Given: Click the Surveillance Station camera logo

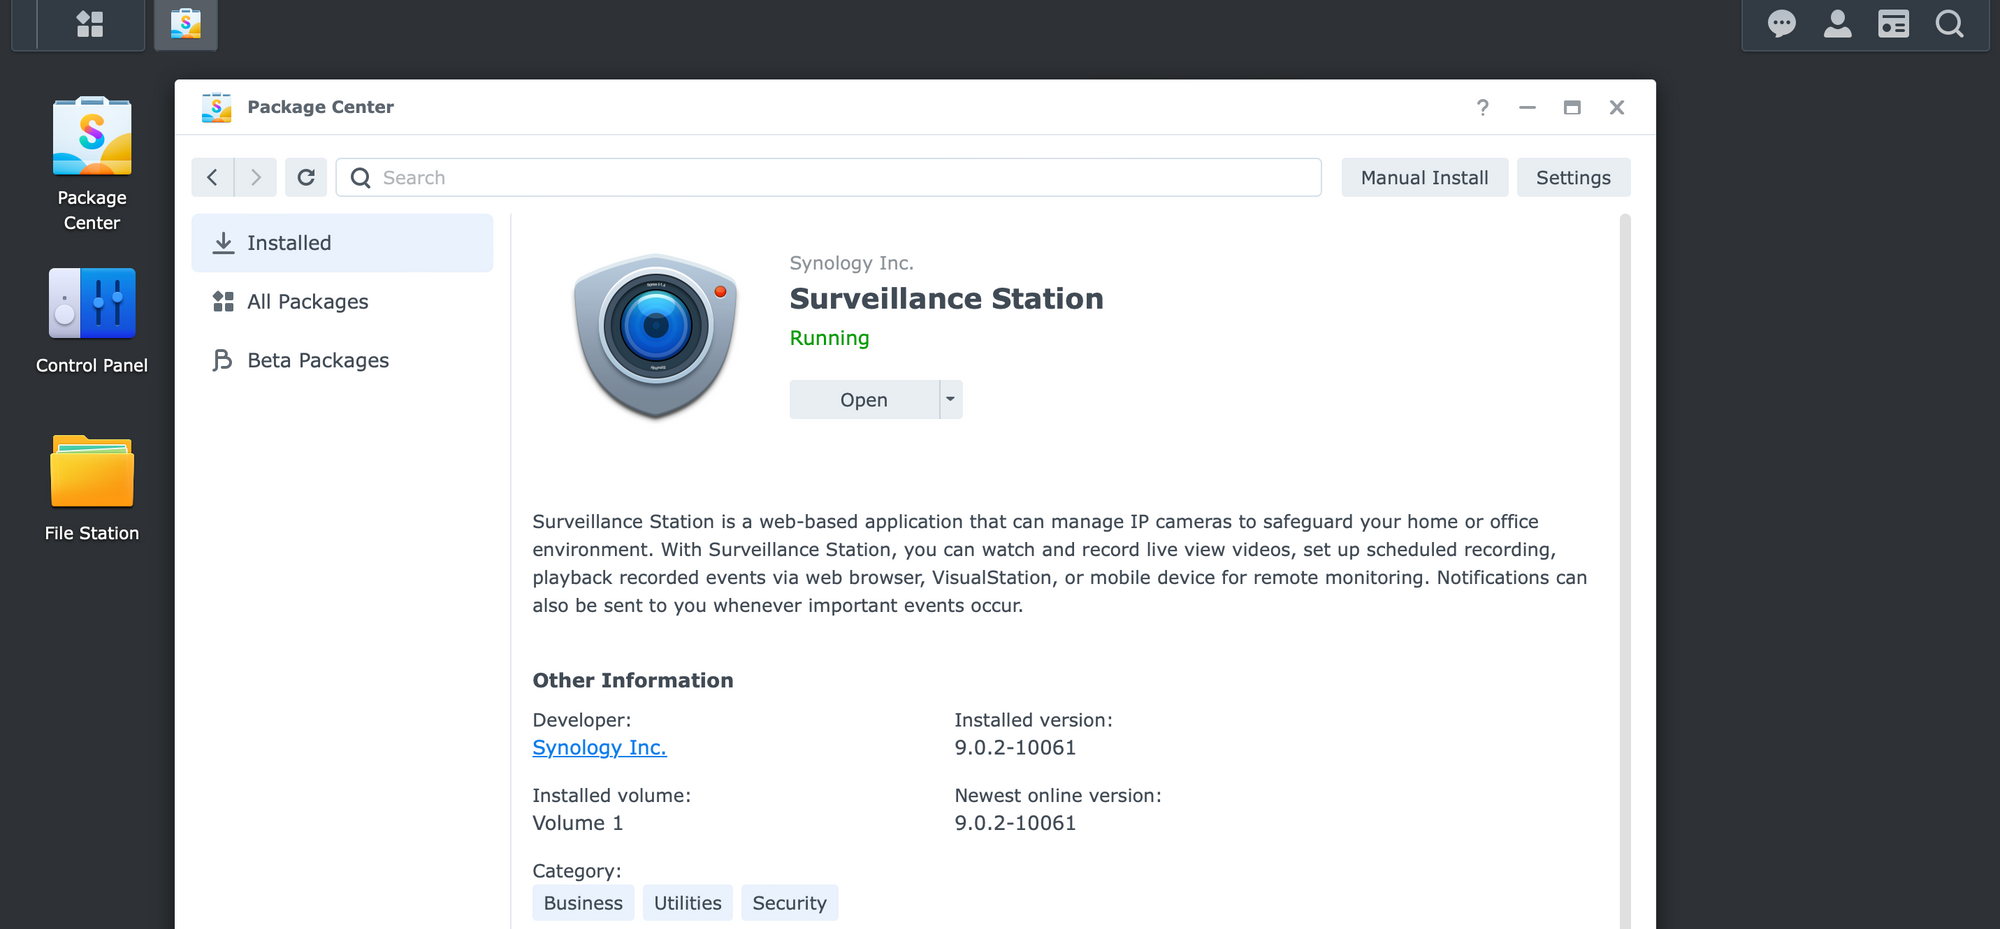Looking at the screenshot, I should coord(656,335).
